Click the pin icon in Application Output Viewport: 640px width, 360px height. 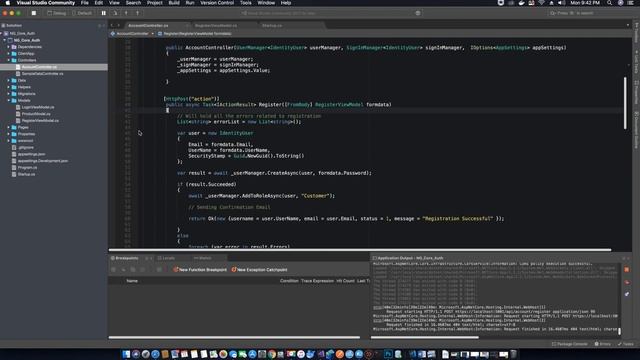pos(627,294)
